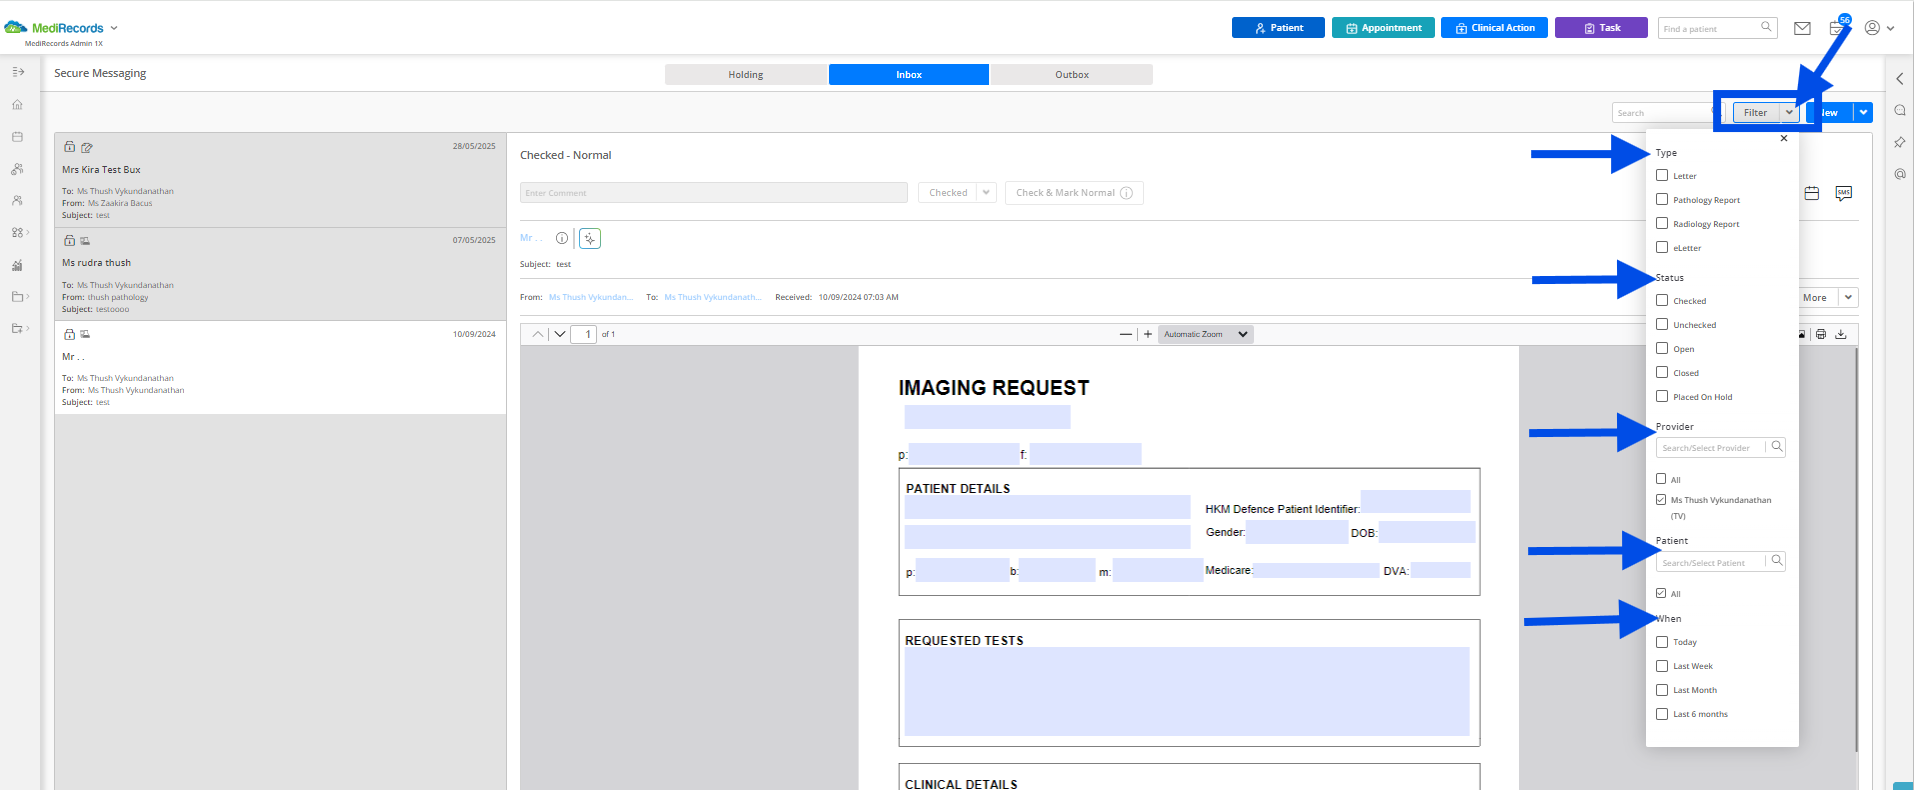Tick the eLetter checkbox
The height and width of the screenshot is (790, 1914).
[x=1662, y=247]
